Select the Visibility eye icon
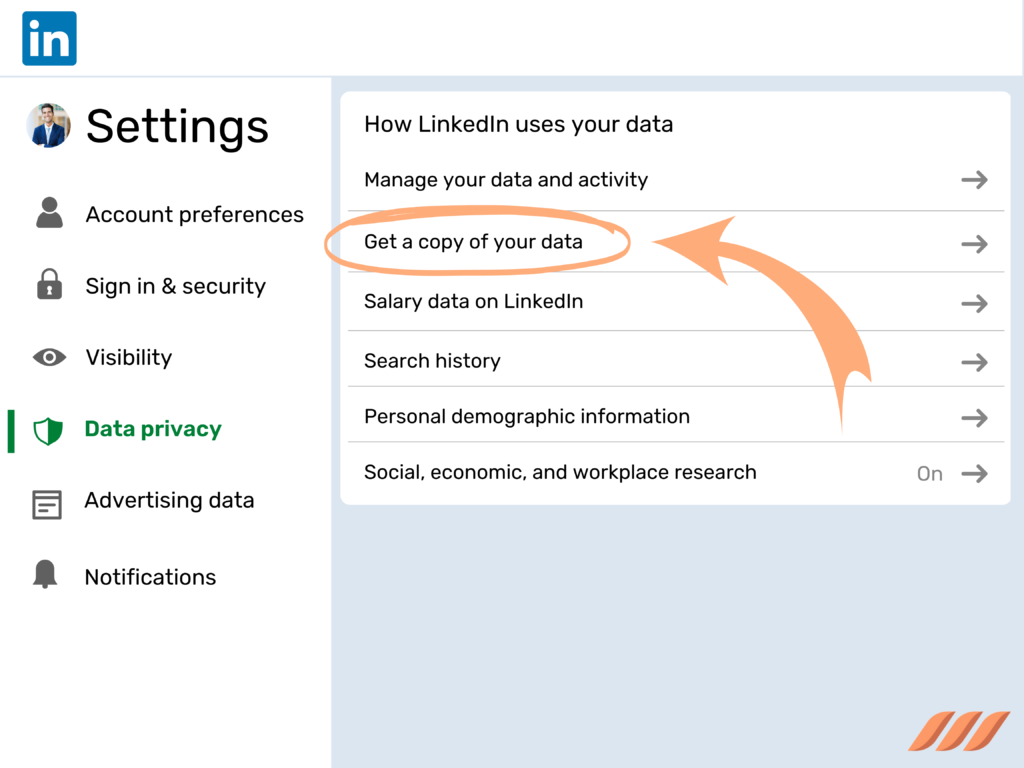The width and height of the screenshot is (1024, 768). click(x=48, y=357)
